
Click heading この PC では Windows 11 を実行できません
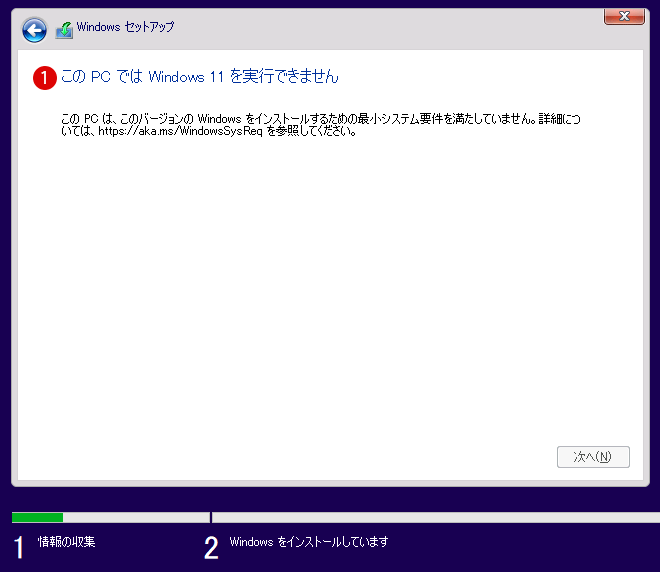200,77
